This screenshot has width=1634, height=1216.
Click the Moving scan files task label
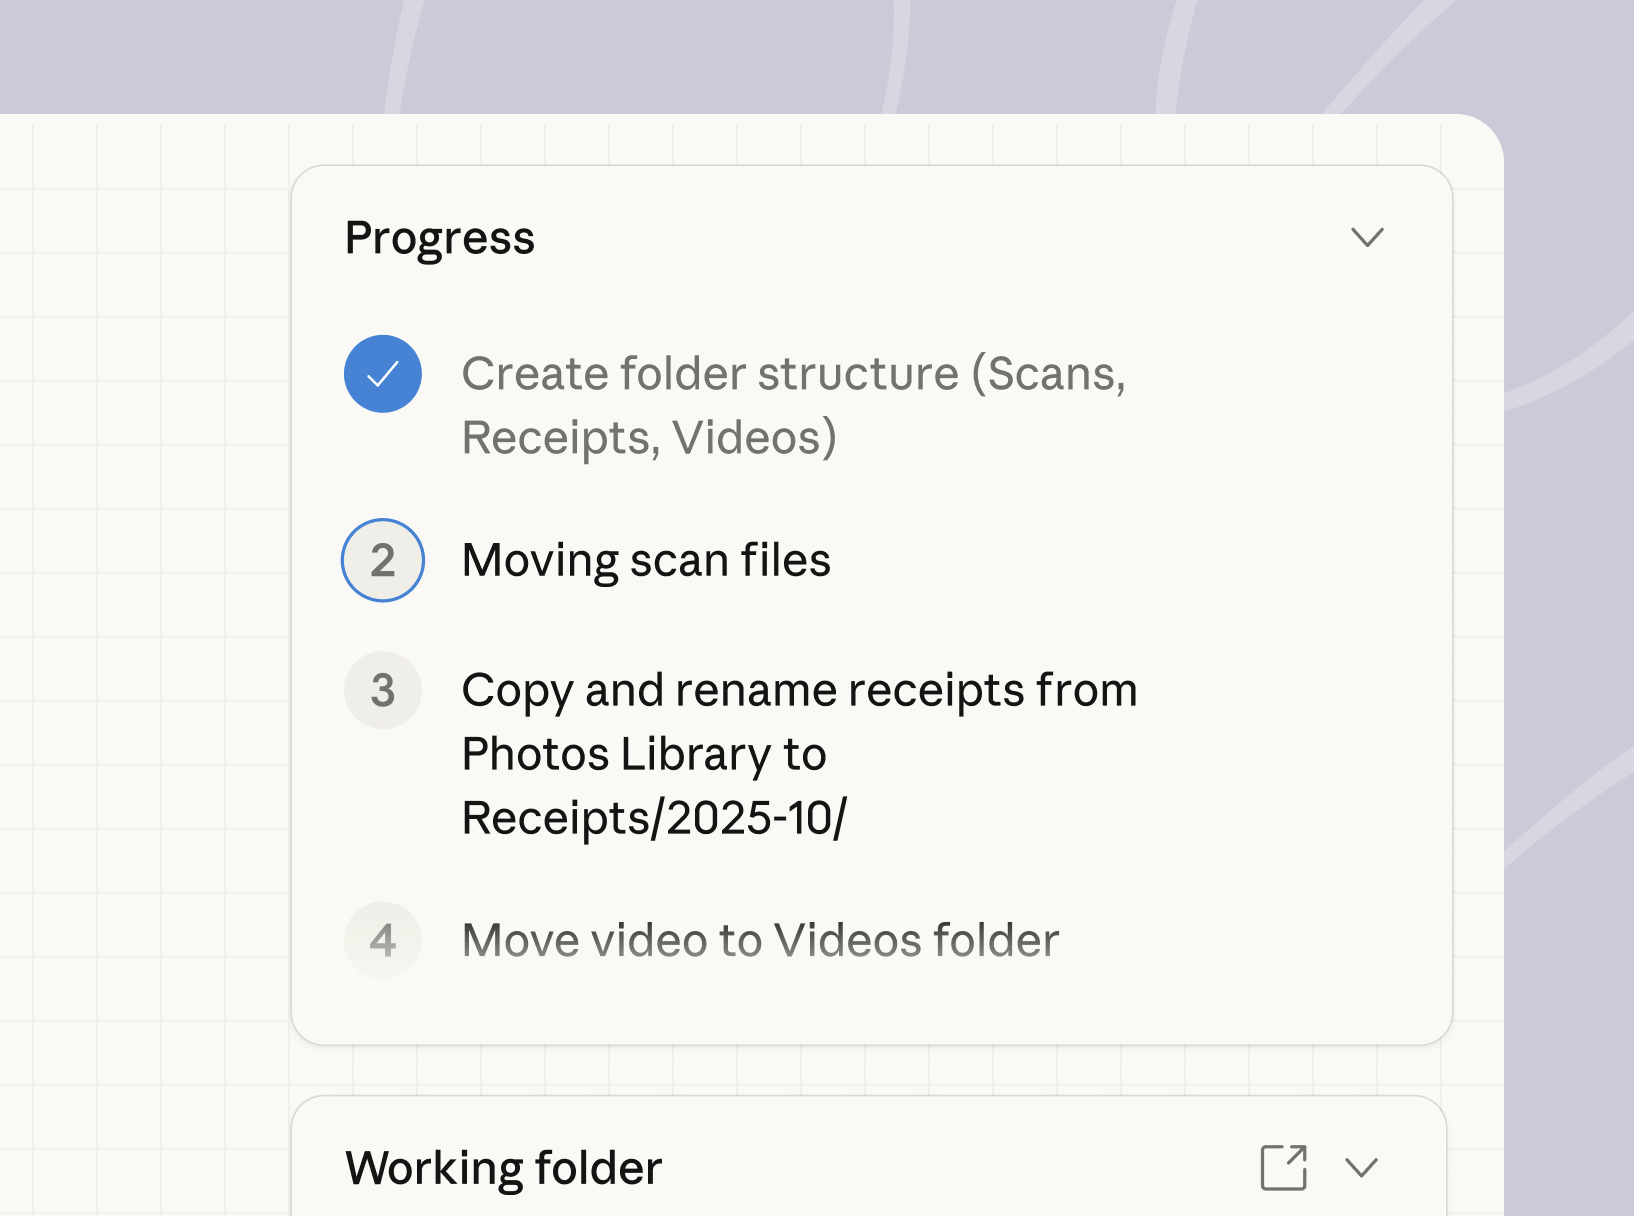(x=645, y=561)
